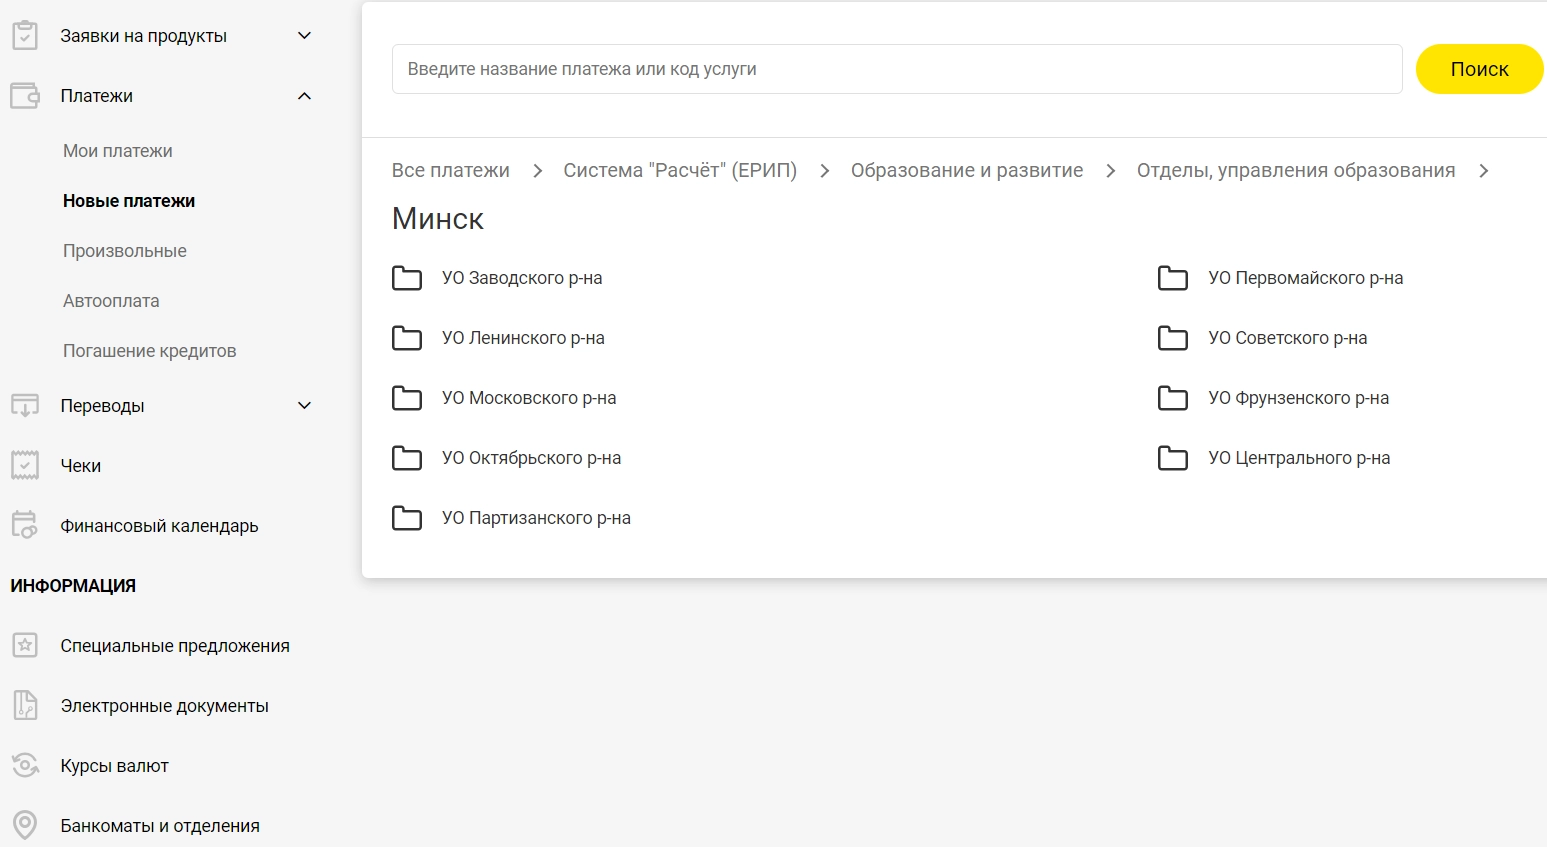Open УО Ленинского р-на link

(x=523, y=338)
